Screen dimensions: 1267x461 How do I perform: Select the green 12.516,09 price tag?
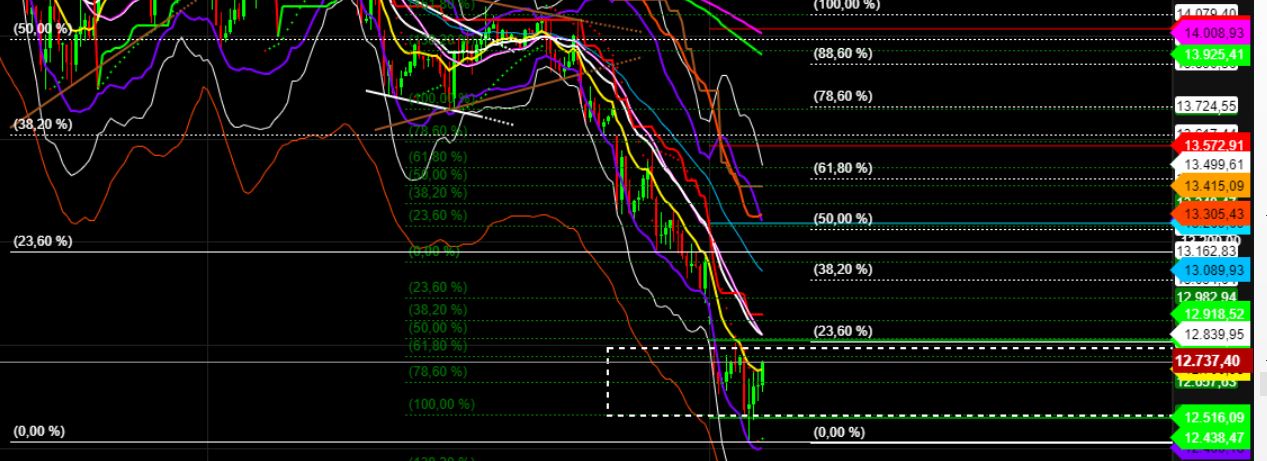pos(1209,417)
